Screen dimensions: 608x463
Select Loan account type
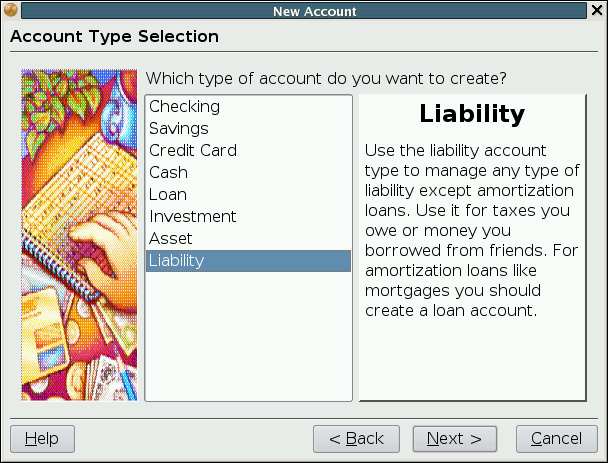[x=168, y=194]
